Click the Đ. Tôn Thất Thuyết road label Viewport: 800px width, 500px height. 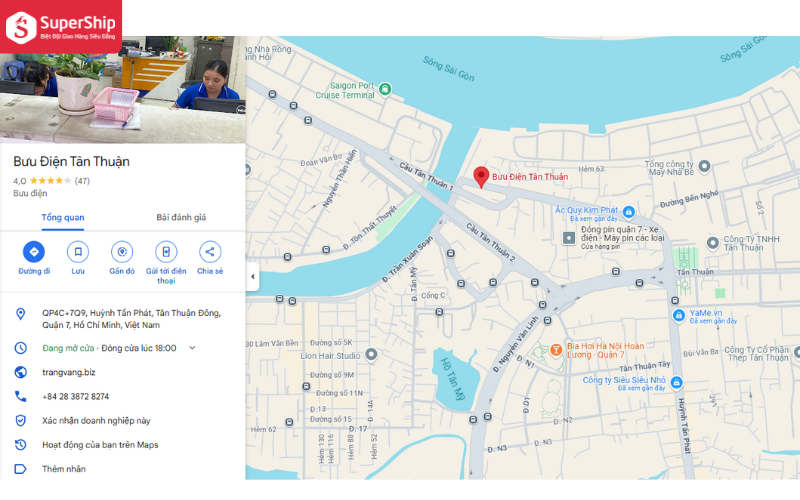click(369, 228)
